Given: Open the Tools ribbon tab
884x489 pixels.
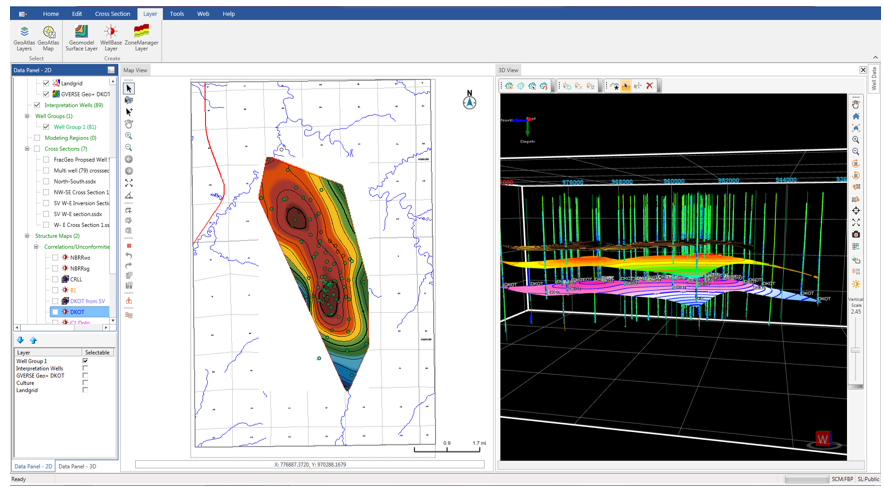Looking at the screenshot, I should [177, 14].
